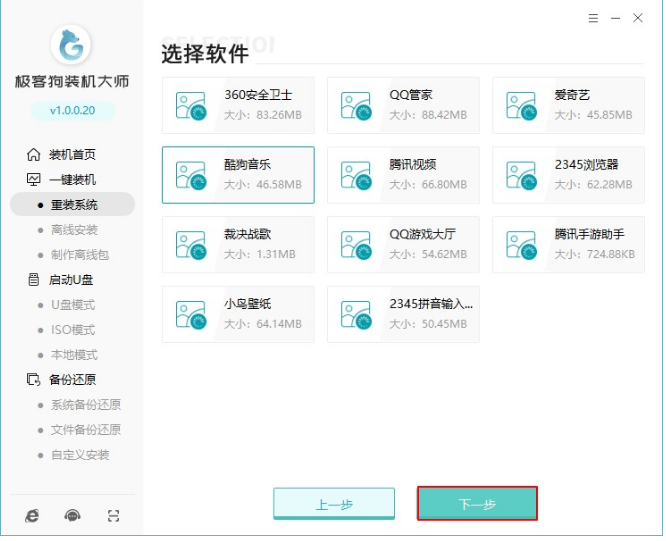The width and height of the screenshot is (666, 541).
Task: Click the 备份还原 folder icon
Action: [33, 379]
